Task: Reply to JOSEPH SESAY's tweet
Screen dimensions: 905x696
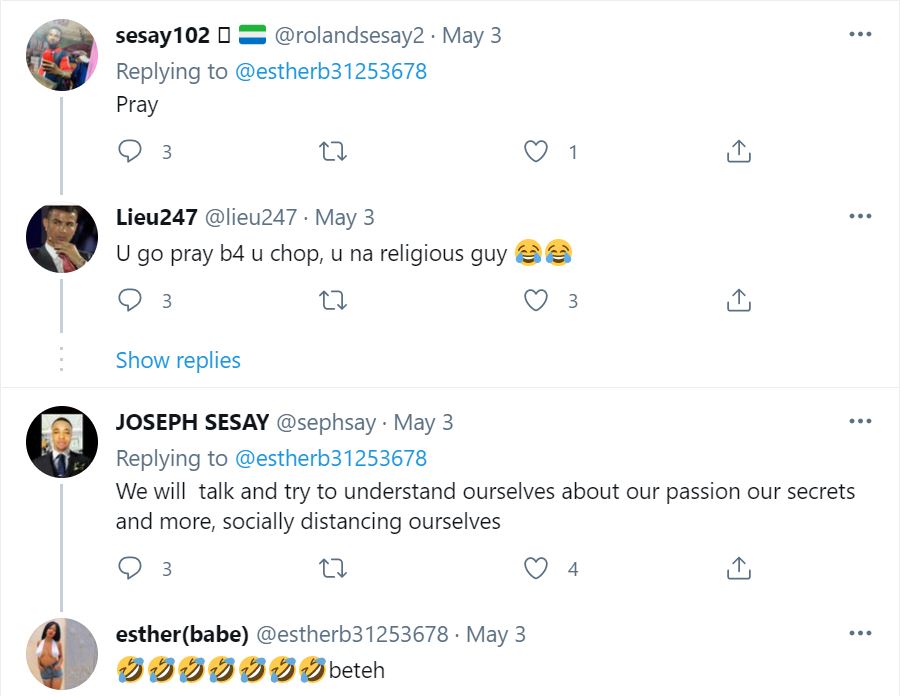Action: 131,569
